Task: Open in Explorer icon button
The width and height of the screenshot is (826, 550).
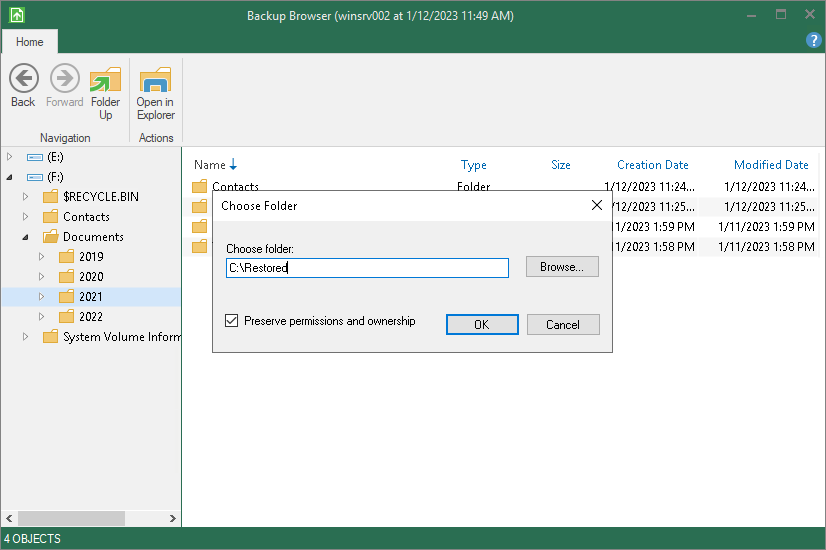Action: click(x=155, y=80)
